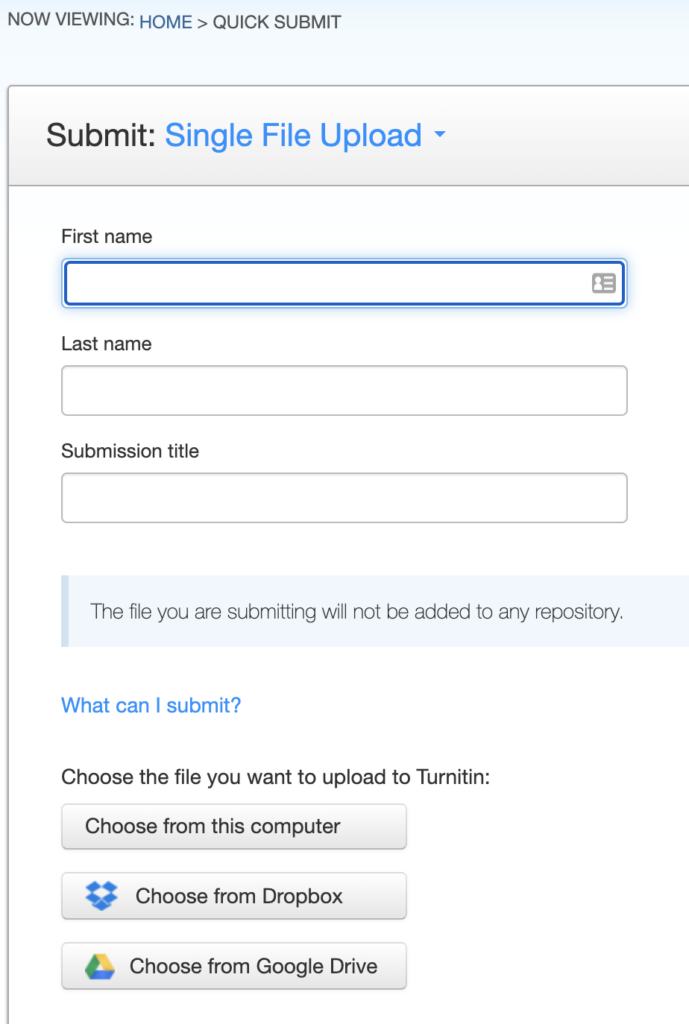Click the Google Drive logo icon
The width and height of the screenshot is (689, 1024).
point(99,966)
